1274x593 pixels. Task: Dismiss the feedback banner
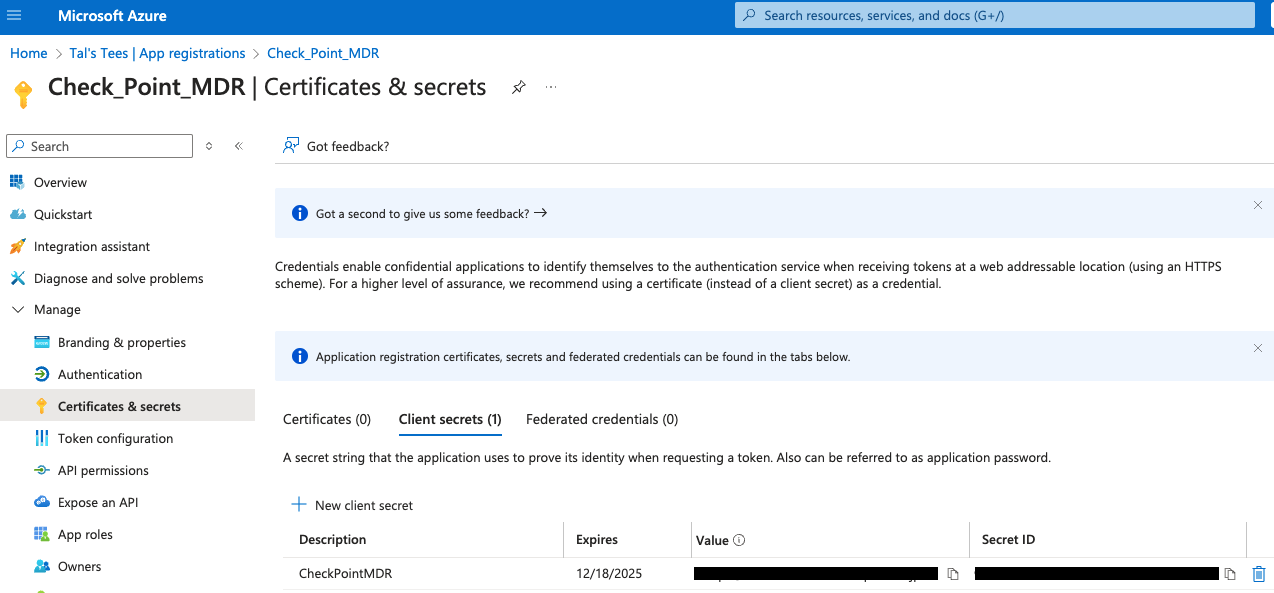(1257, 205)
